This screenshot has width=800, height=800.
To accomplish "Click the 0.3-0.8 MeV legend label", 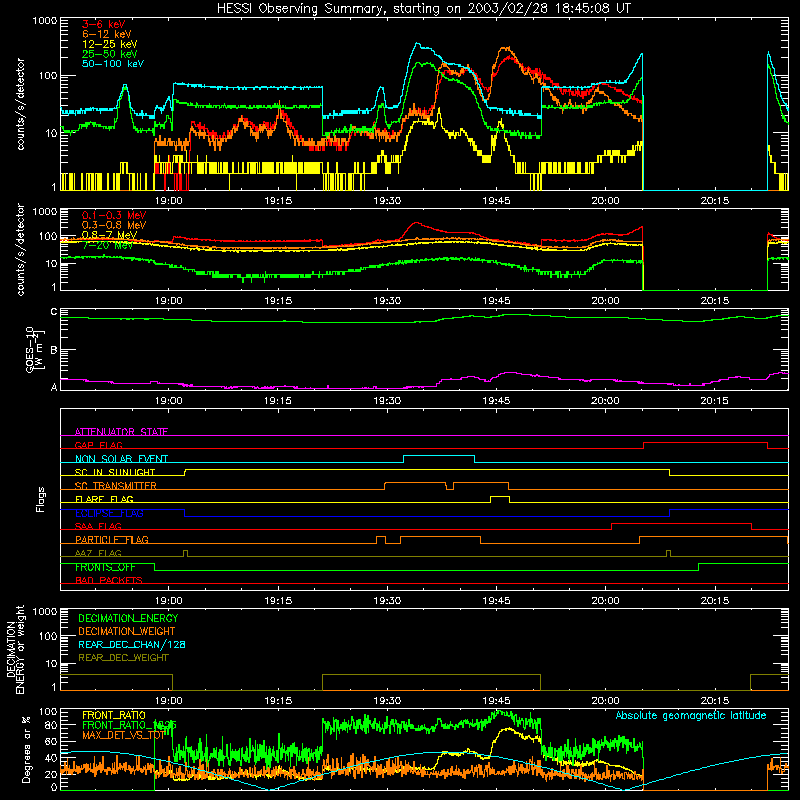I will click(114, 225).
